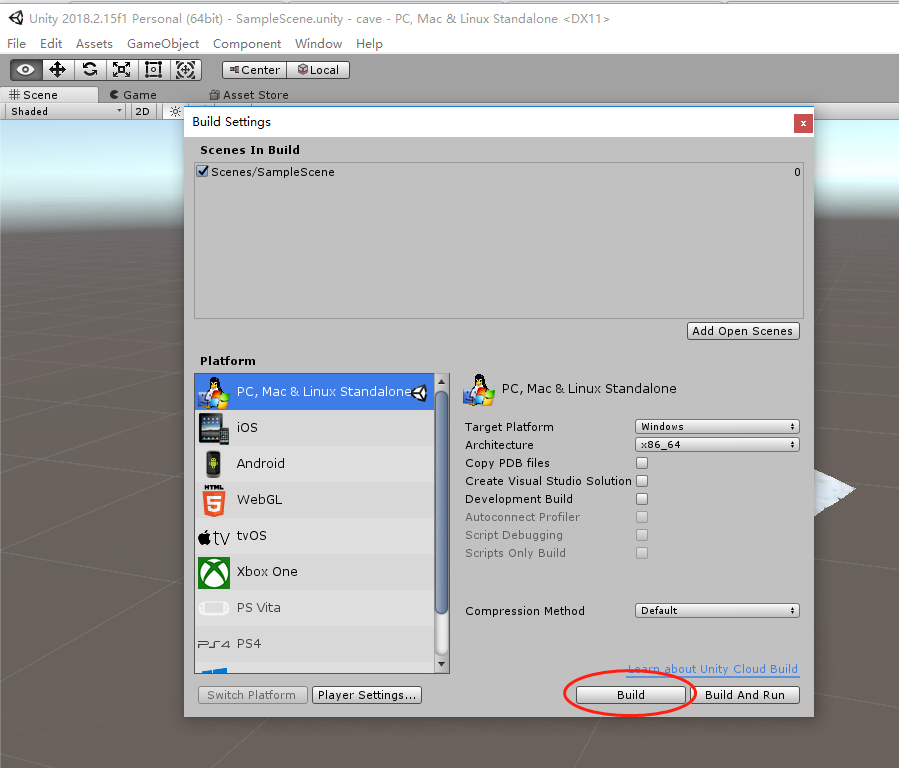Select the Xbox One platform icon

pos(214,573)
